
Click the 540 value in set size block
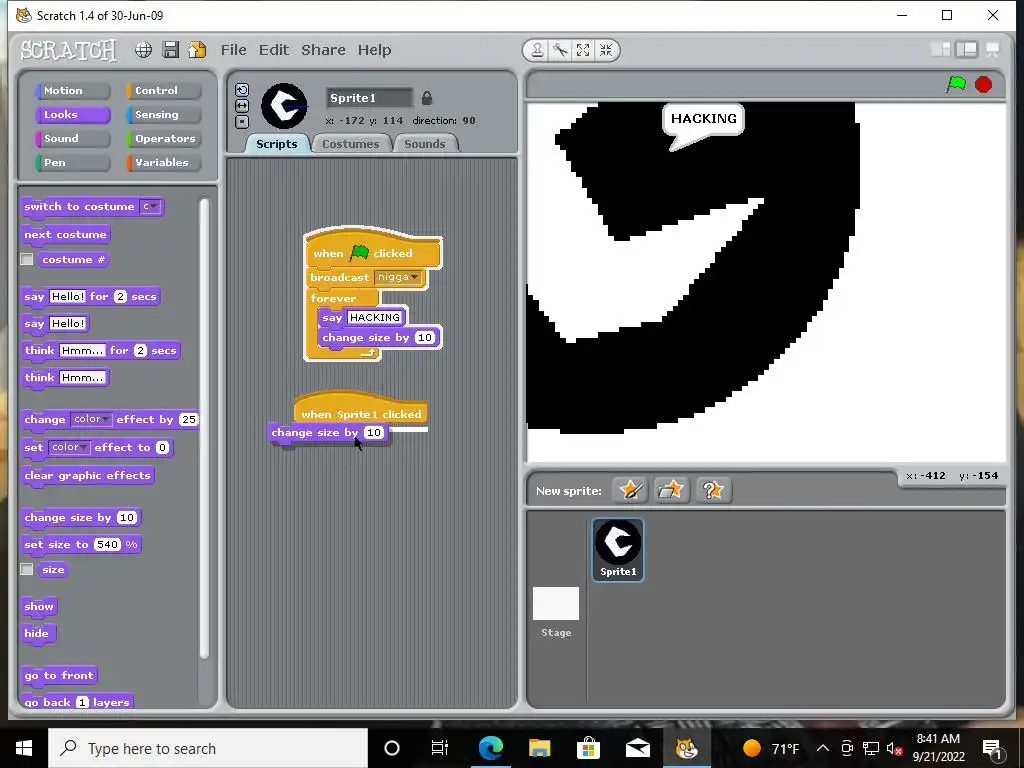tap(108, 545)
